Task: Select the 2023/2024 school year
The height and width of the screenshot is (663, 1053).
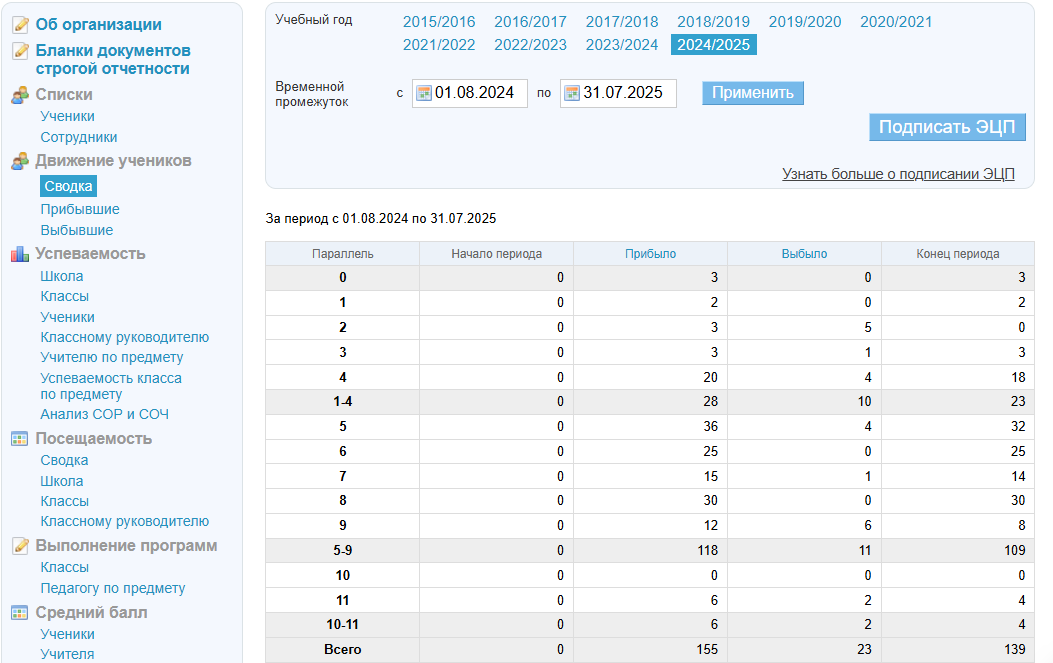Action: click(622, 44)
